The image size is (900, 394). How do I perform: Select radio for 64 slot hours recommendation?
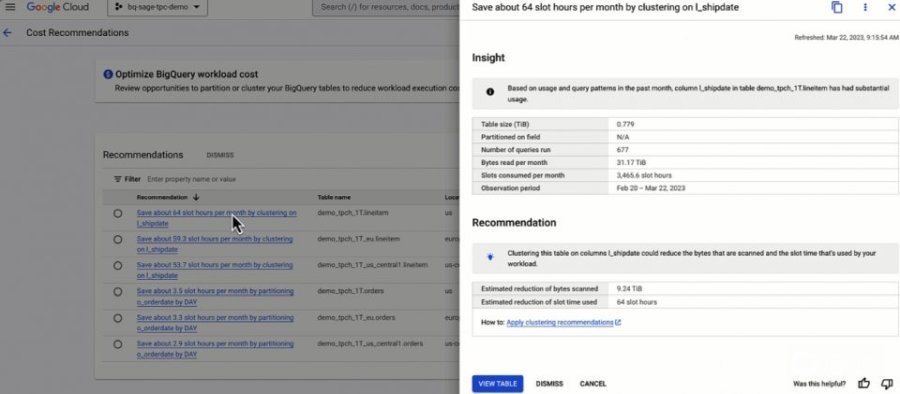click(118, 213)
